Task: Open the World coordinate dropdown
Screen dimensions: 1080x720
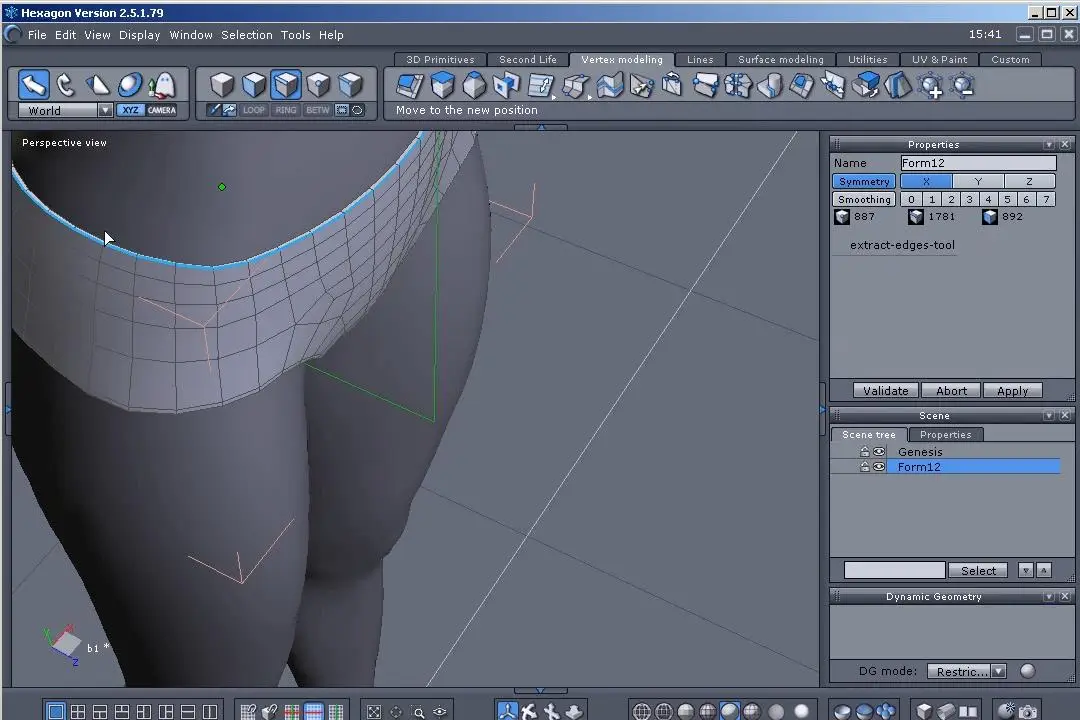Action: click(105, 110)
